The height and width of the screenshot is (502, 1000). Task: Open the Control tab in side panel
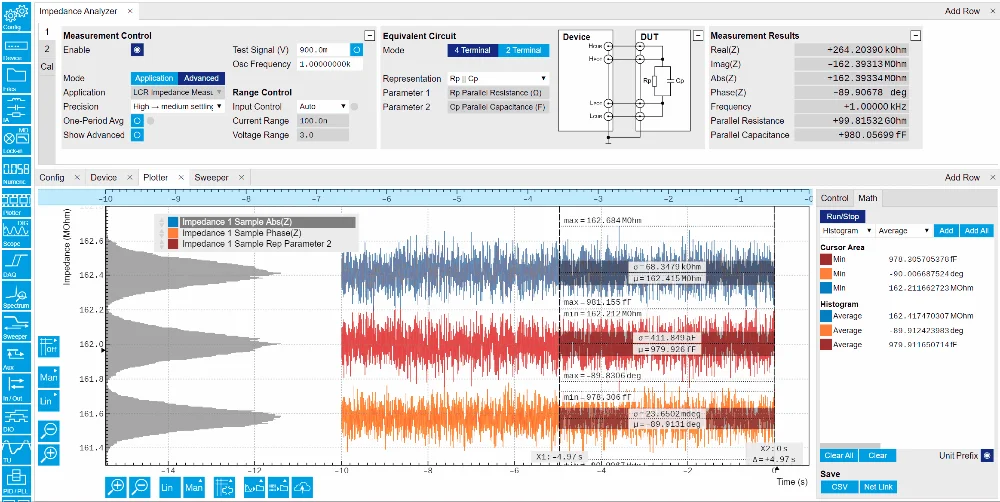[834, 198]
